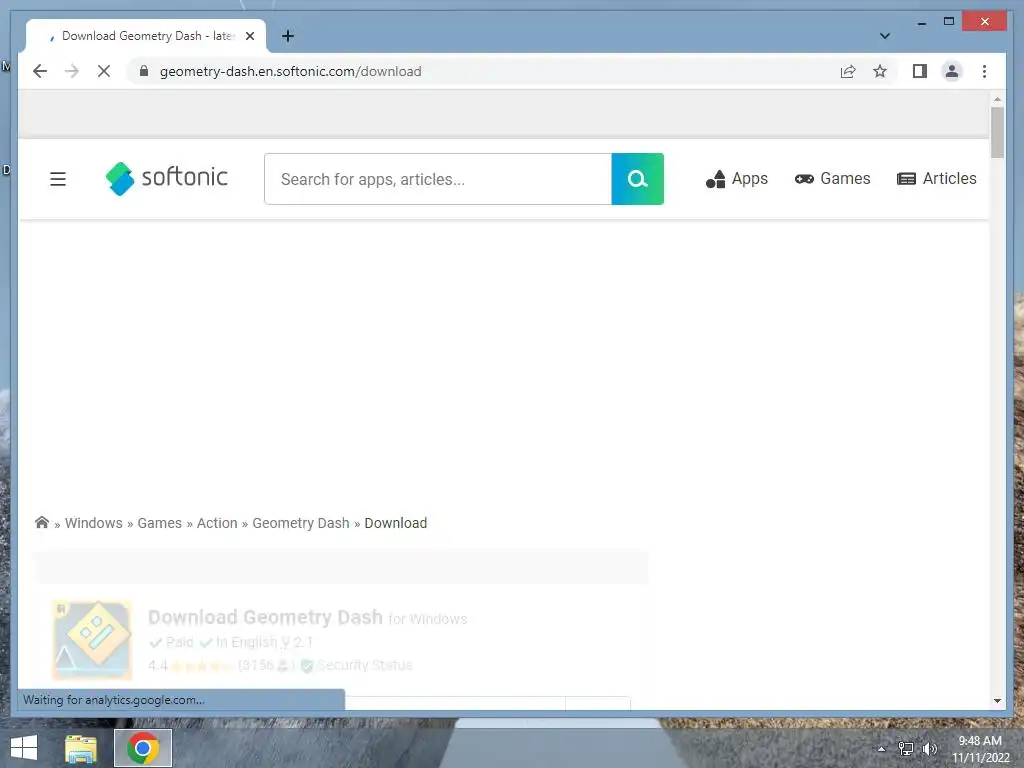This screenshot has width=1024, height=768.
Task: Open the Windows Start menu
Action: pyautogui.click(x=24, y=748)
